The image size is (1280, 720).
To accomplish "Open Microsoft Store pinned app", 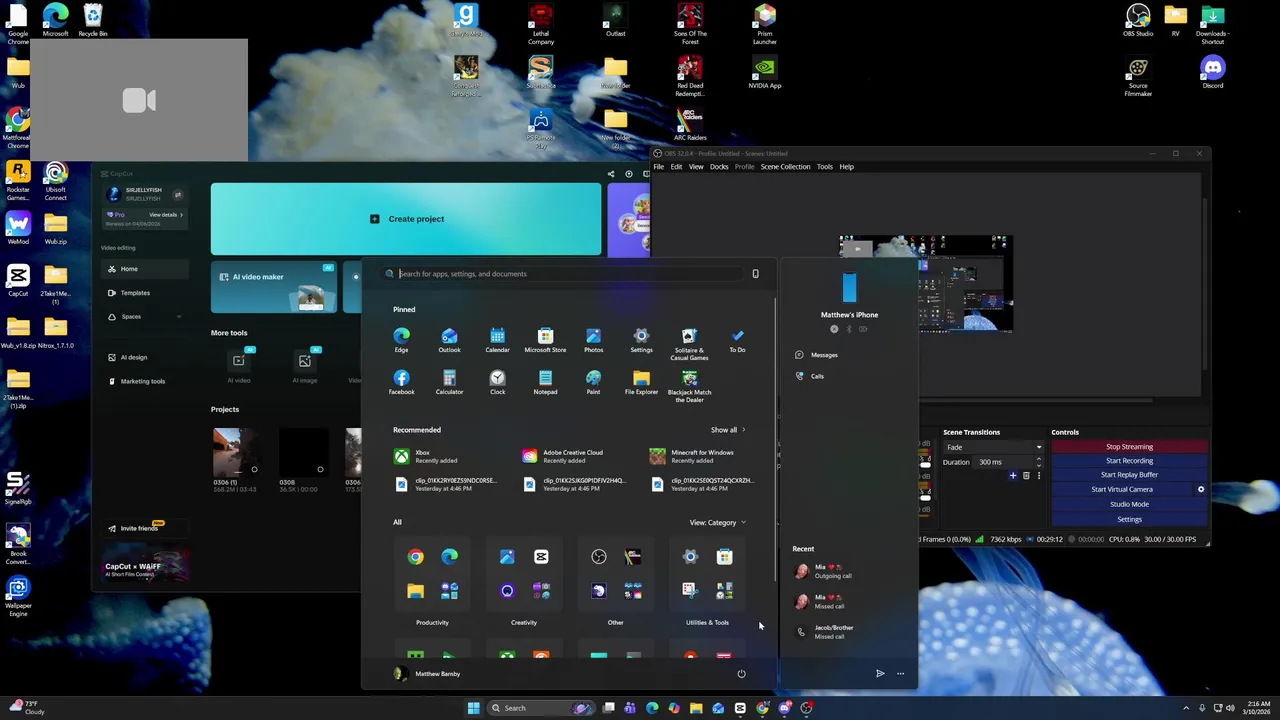I will pos(545,340).
